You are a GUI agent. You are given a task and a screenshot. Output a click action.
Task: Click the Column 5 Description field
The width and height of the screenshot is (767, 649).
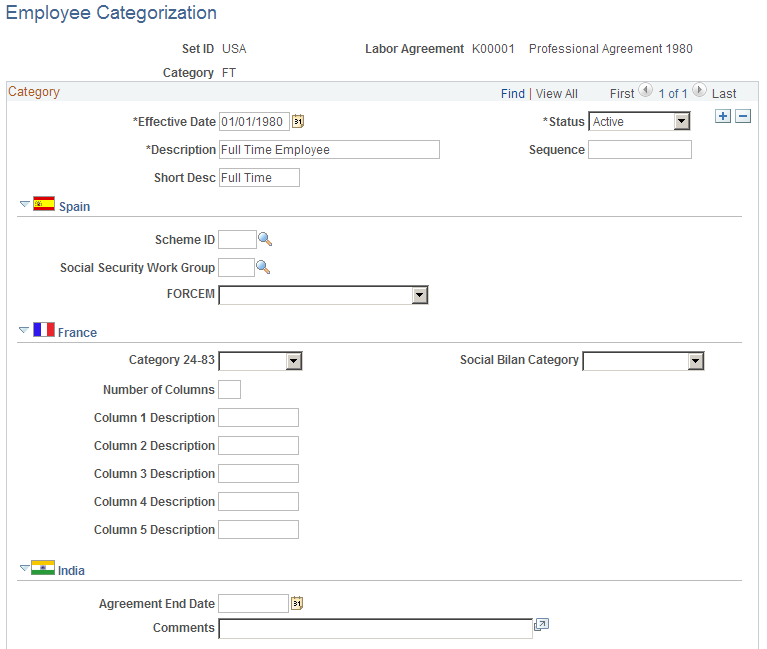pyautogui.click(x=258, y=529)
